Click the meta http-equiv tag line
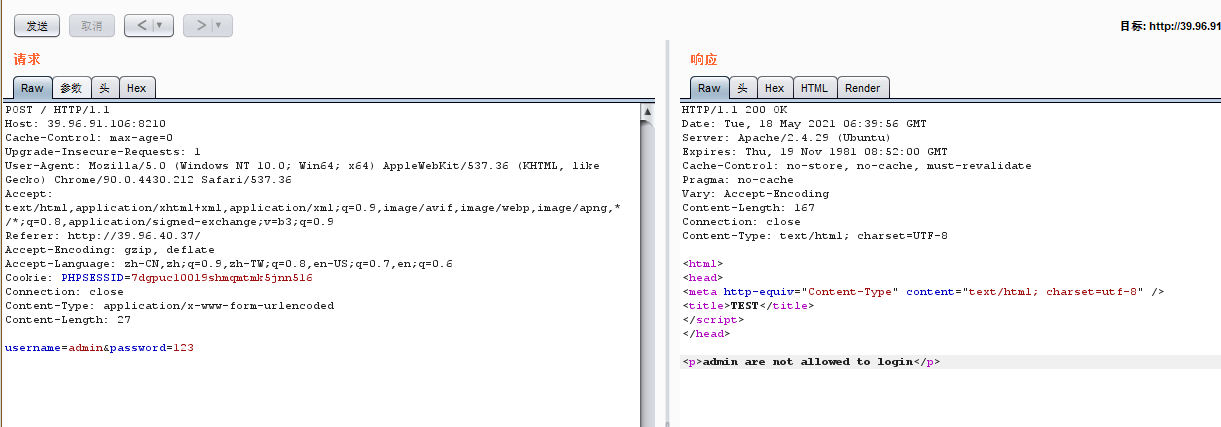 [x=924, y=292]
